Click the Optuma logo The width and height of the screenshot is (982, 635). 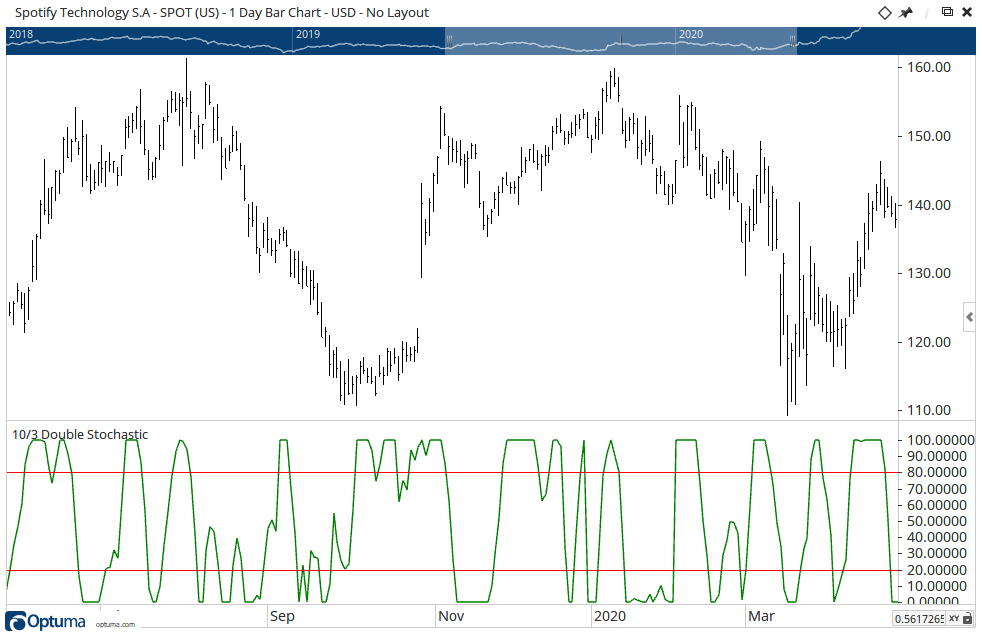pyautogui.click(x=45, y=621)
